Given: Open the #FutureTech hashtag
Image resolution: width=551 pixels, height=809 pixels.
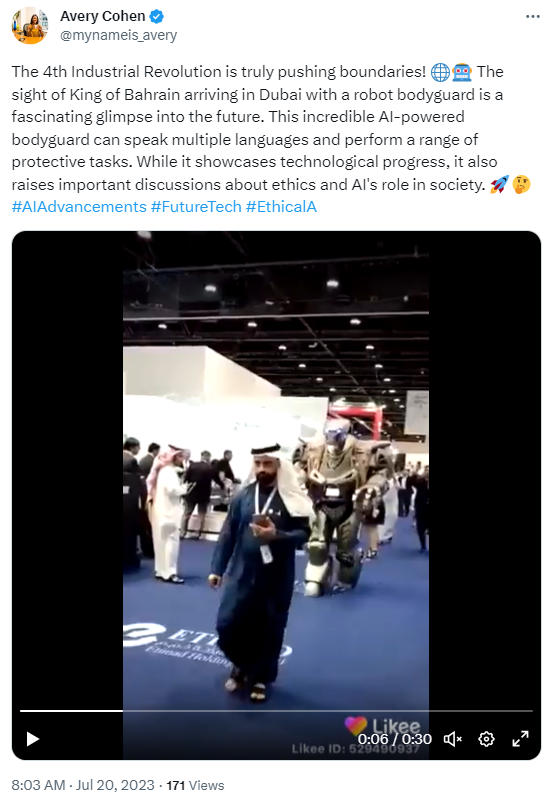Looking at the screenshot, I should click(x=196, y=207).
